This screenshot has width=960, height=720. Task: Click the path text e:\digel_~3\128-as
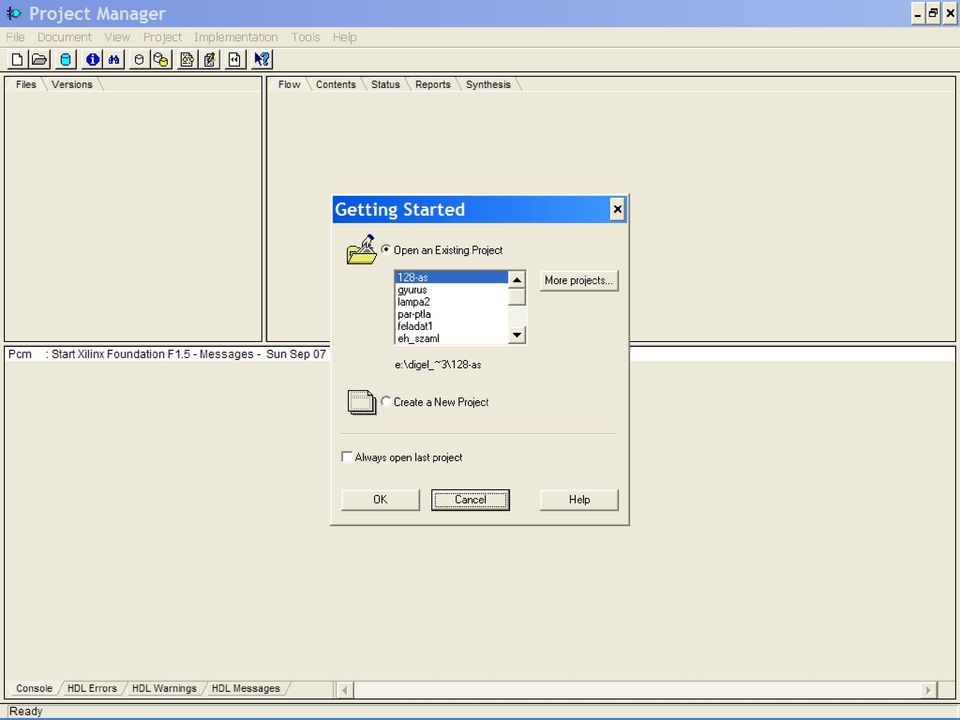coord(438,365)
